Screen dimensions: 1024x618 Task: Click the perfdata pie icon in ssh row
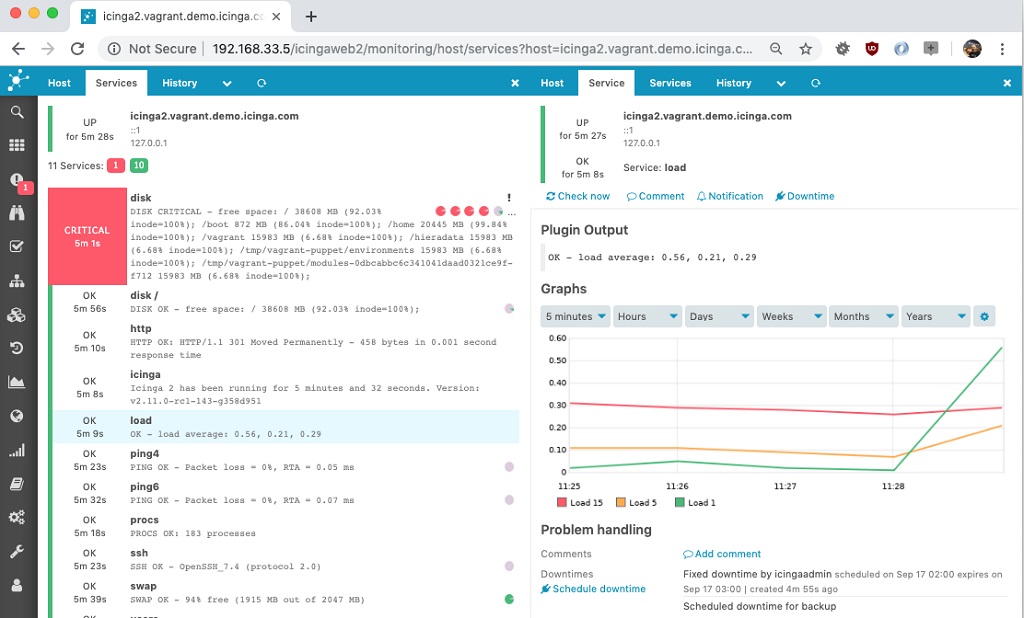coord(509,566)
